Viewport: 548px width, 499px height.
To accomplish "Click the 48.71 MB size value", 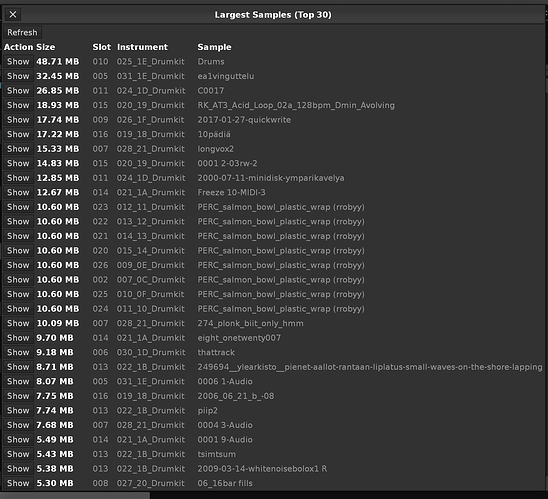I will [x=58, y=62].
